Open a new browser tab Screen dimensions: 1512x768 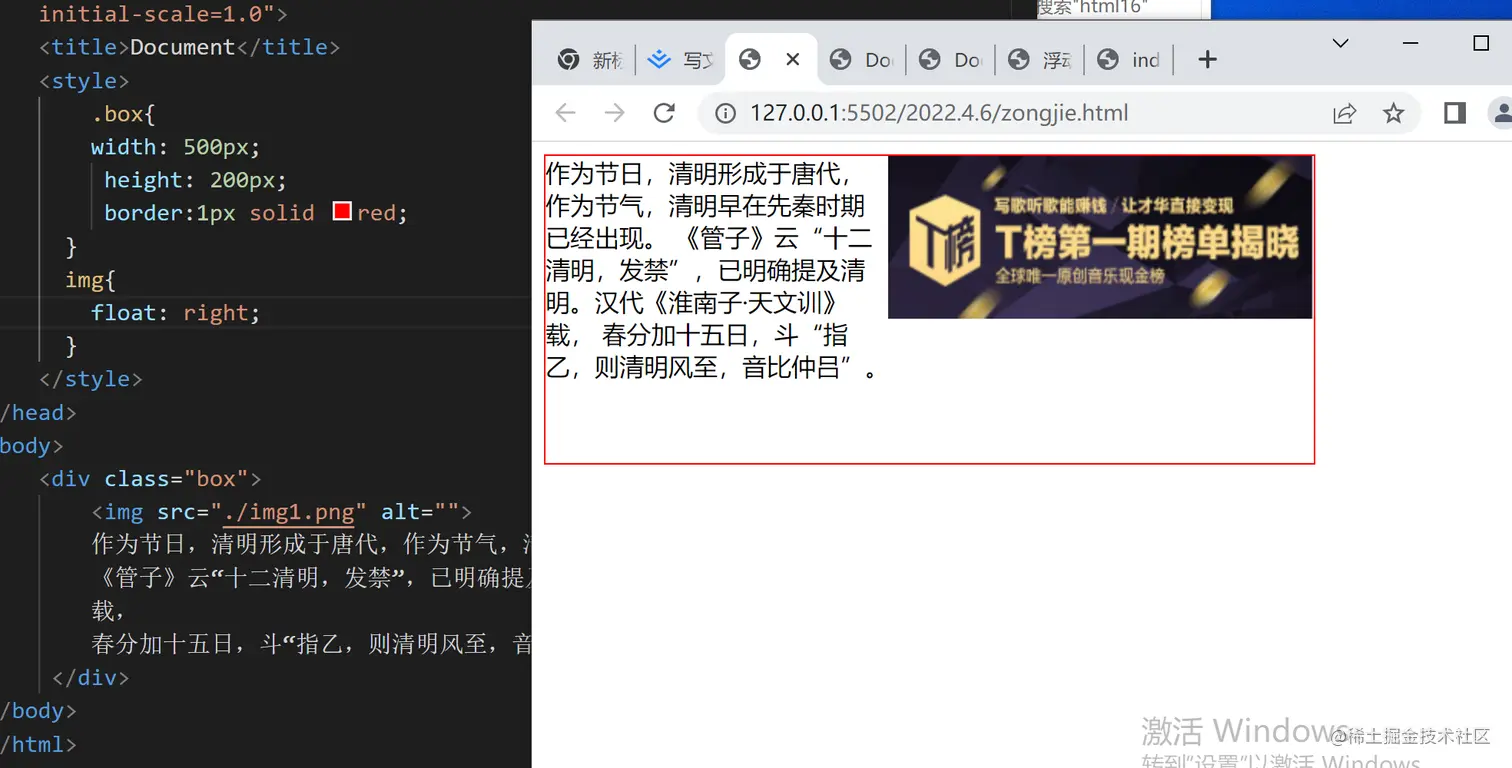(x=1207, y=60)
